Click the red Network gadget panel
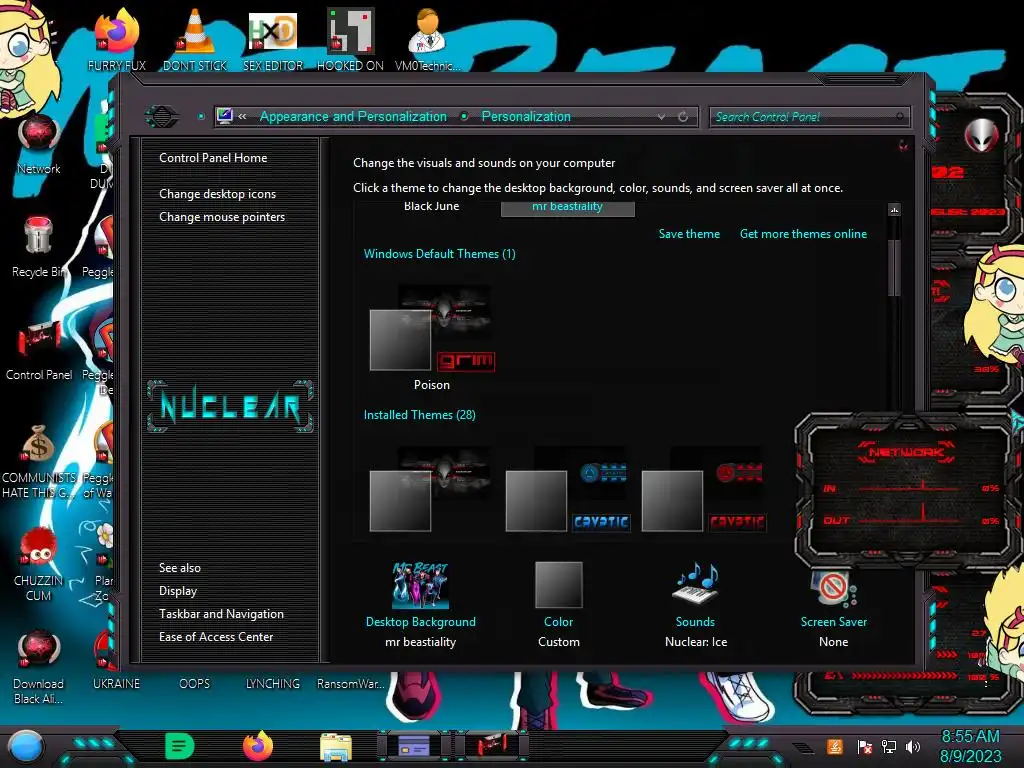The image size is (1024, 768). tap(904, 490)
